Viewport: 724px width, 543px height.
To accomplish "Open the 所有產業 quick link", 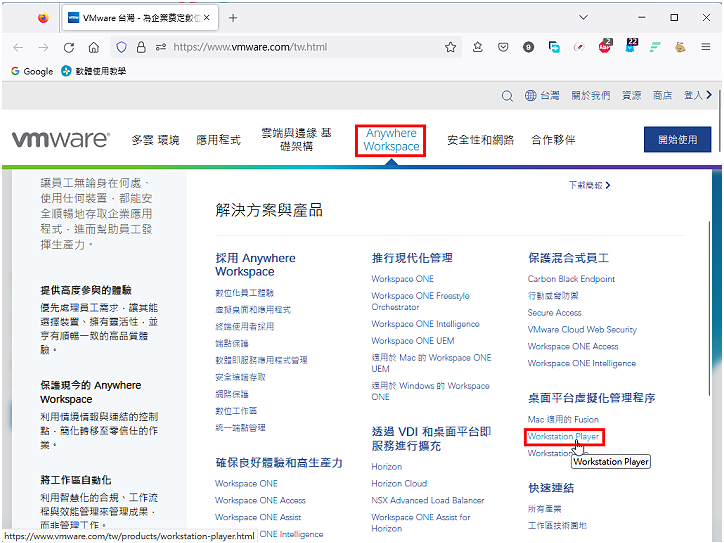I will pyautogui.click(x=545, y=509).
